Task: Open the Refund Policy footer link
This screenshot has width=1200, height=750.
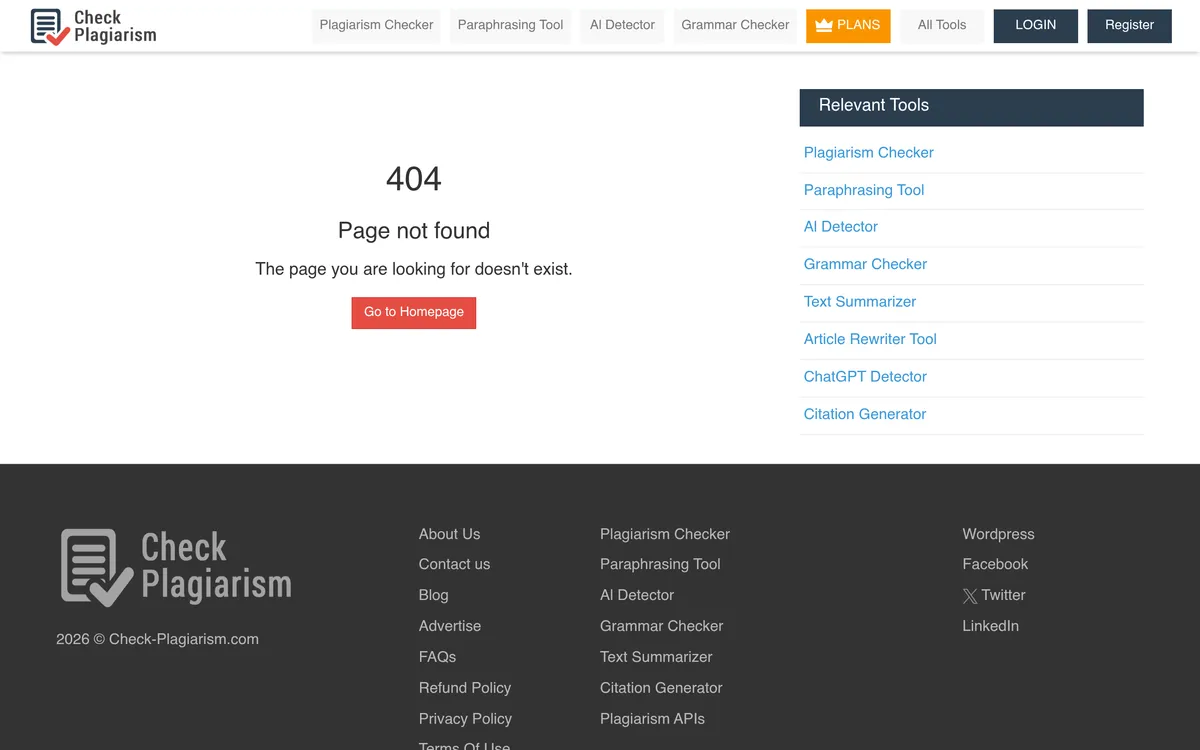Action: click(465, 688)
